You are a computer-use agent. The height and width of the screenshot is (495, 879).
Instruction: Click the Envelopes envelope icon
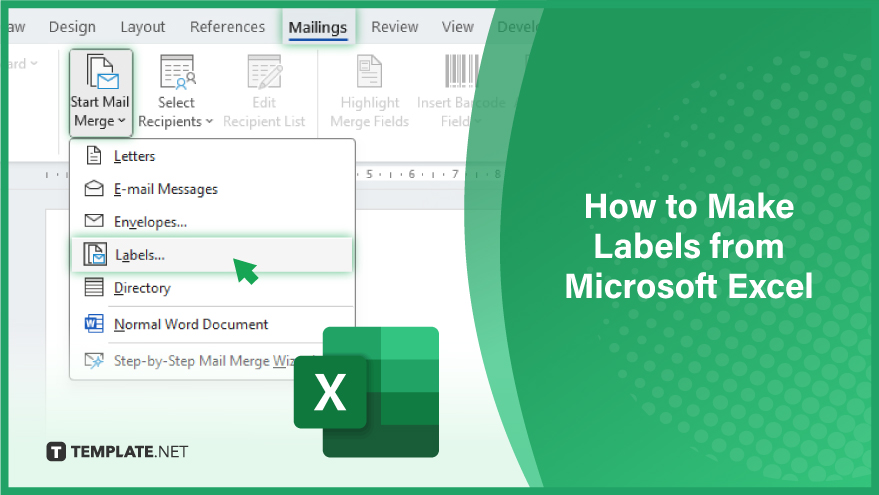click(94, 221)
